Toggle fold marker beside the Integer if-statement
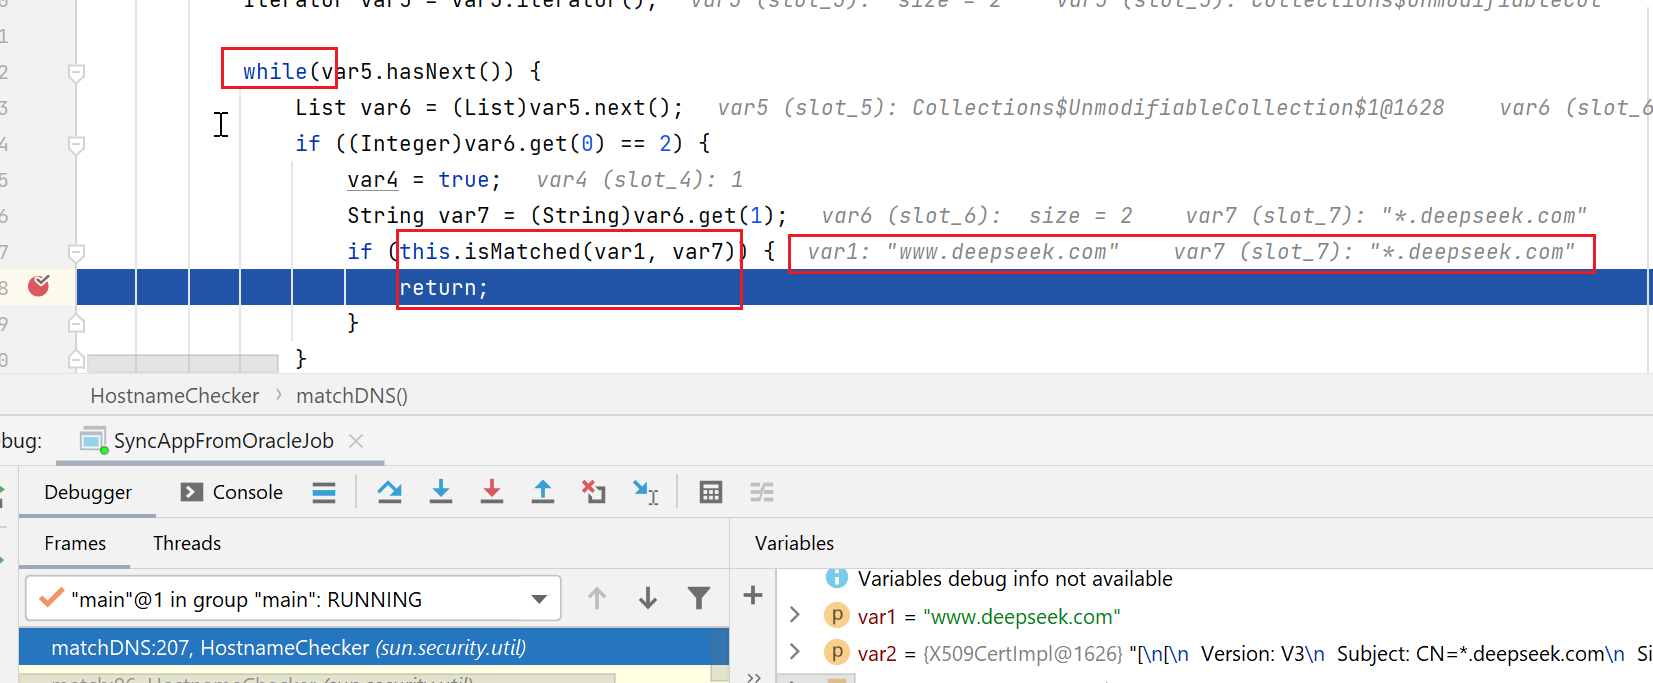 coord(76,144)
